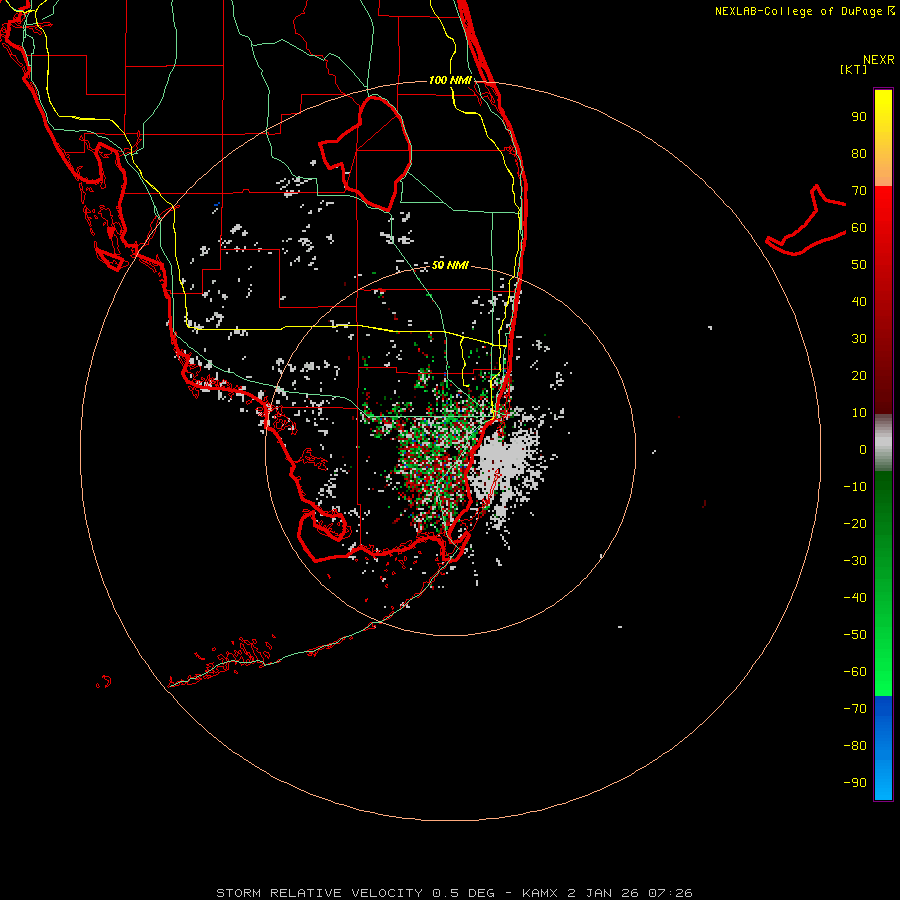Click the 30 value on the velocity scale
This screenshot has width=900, height=900.
click(859, 339)
